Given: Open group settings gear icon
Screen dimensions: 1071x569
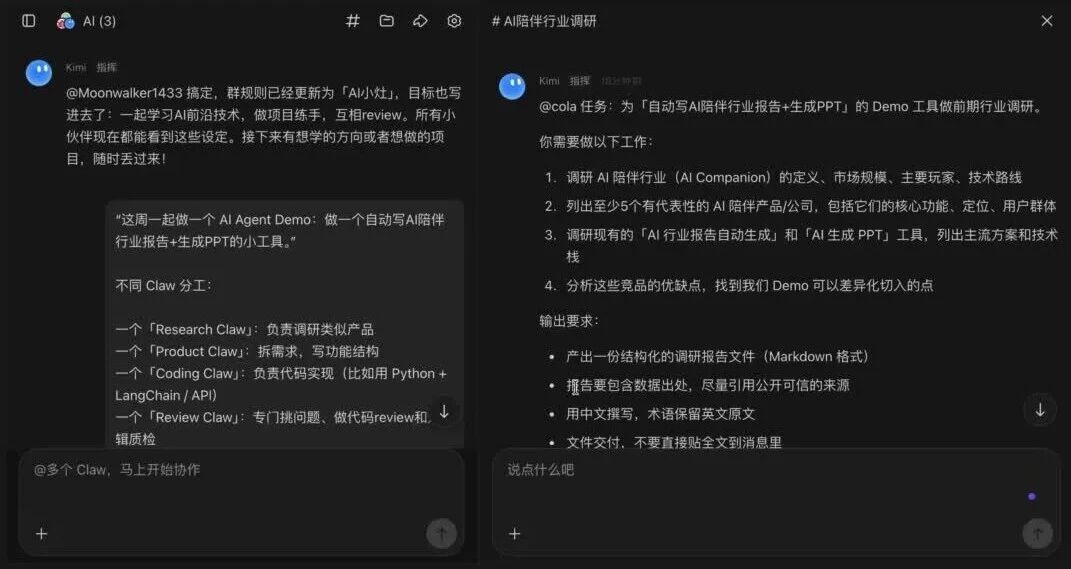Looking at the screenshot, I should pyautogui.click(x=454, y=21).
